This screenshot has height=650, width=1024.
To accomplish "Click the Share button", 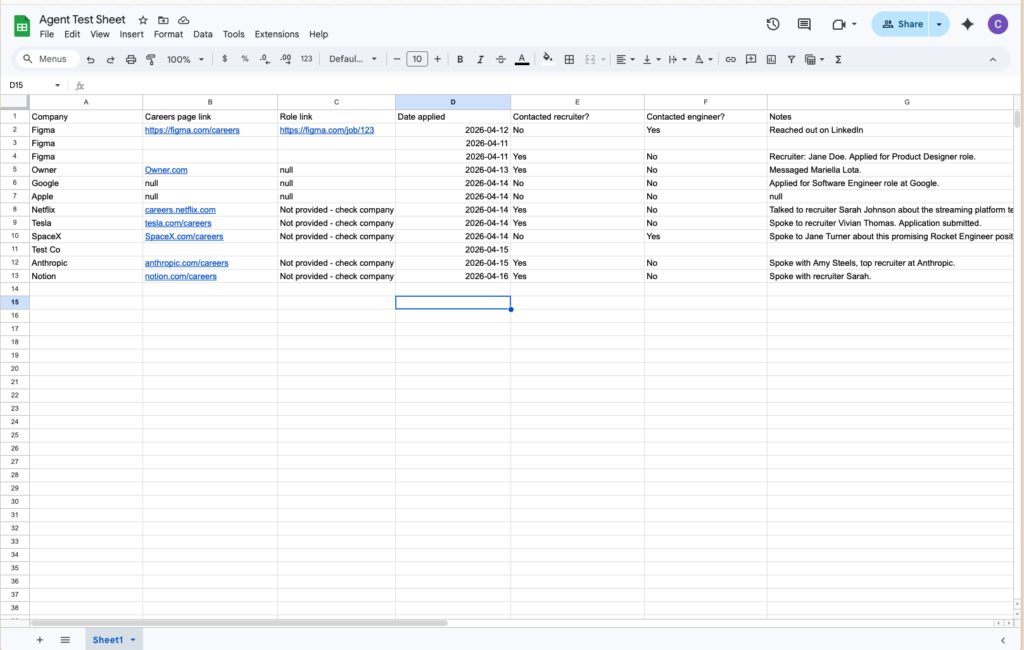I will point(902,24).
